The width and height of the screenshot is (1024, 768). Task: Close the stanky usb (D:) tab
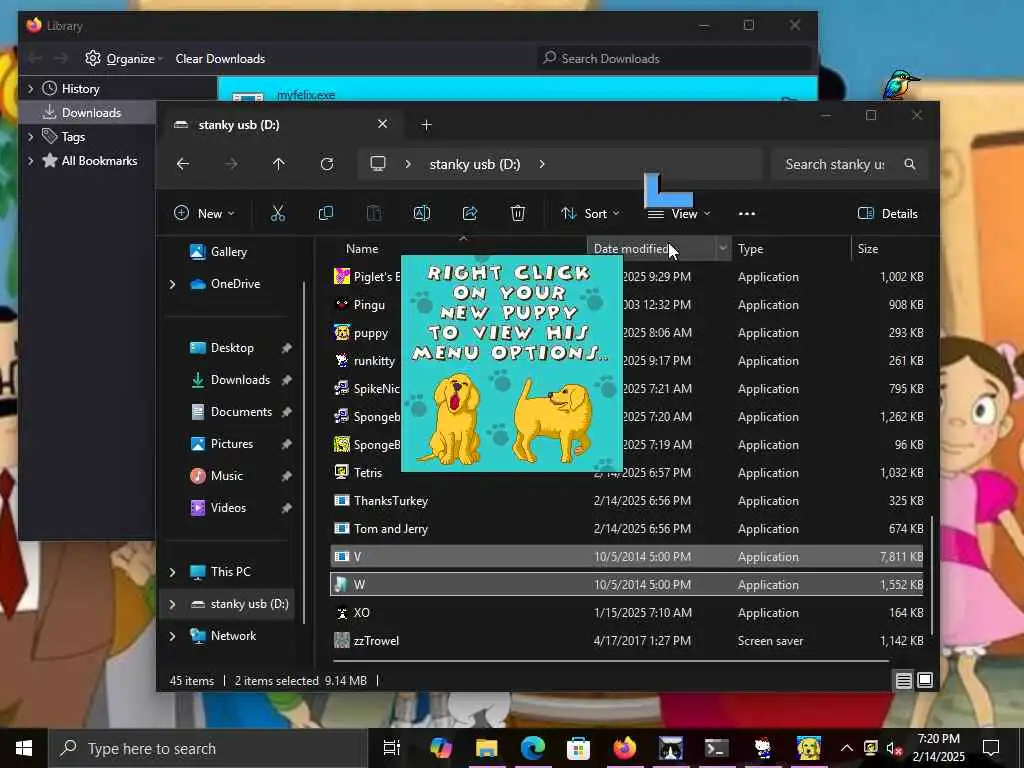pyautogui.click(x=383, y=124)
